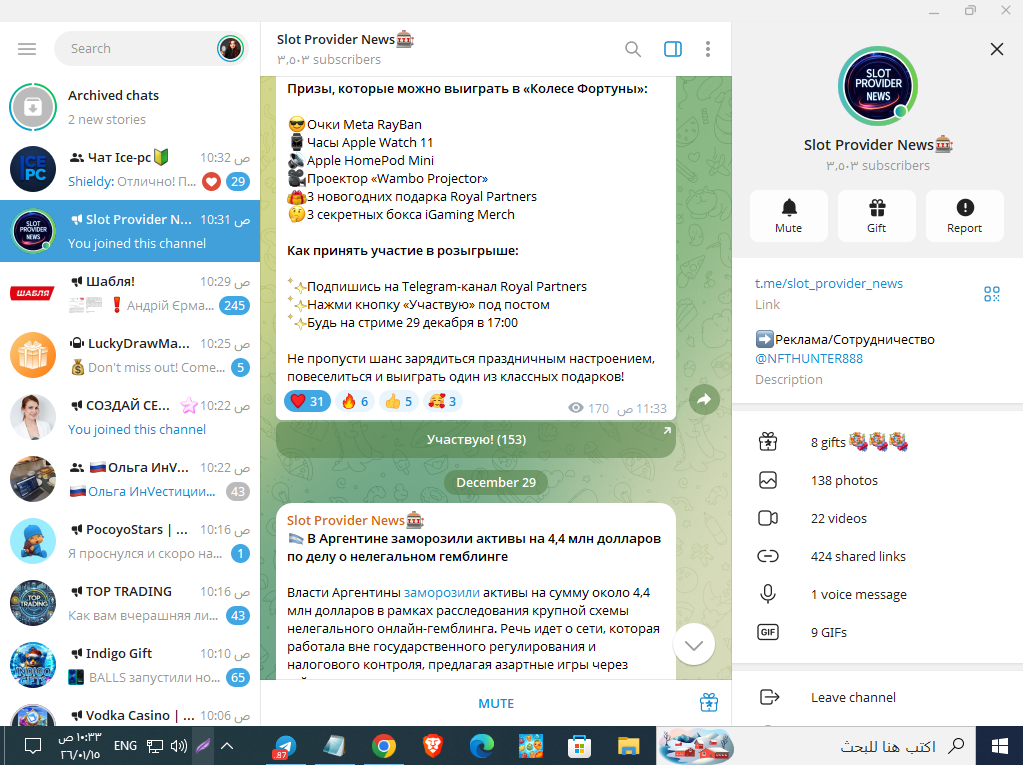Image resolution: width=1023 pixels, height=765 pixels.
Task: Send a gift via bottom bar gift icon
Action: (x=709, y=702)
